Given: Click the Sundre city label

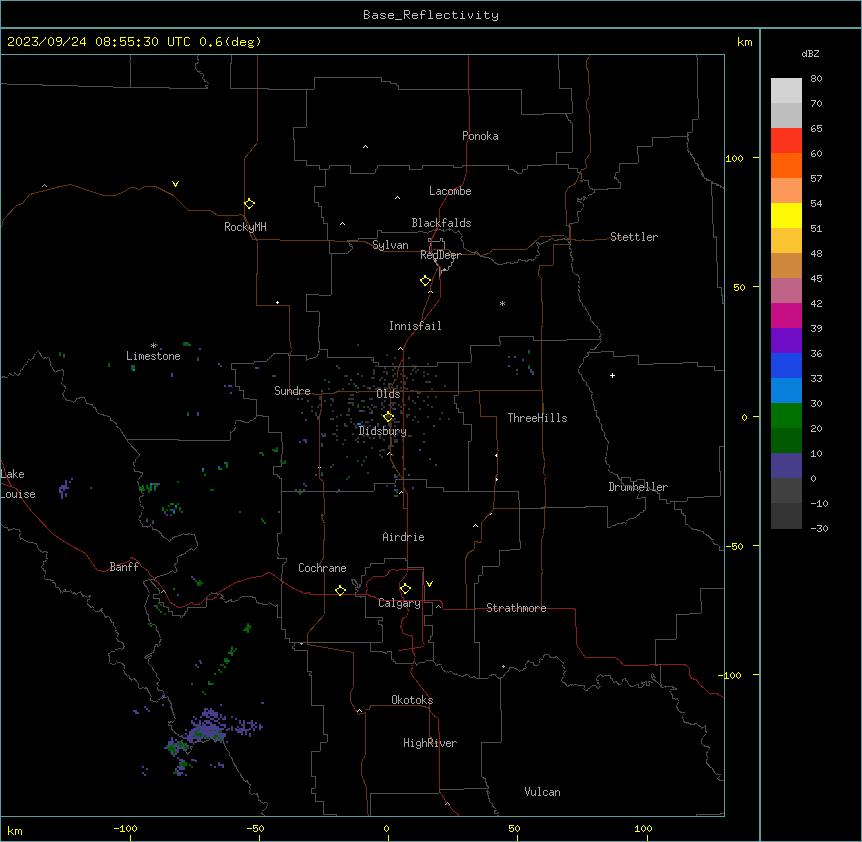Looking at the screenshot, I should 292,391.
